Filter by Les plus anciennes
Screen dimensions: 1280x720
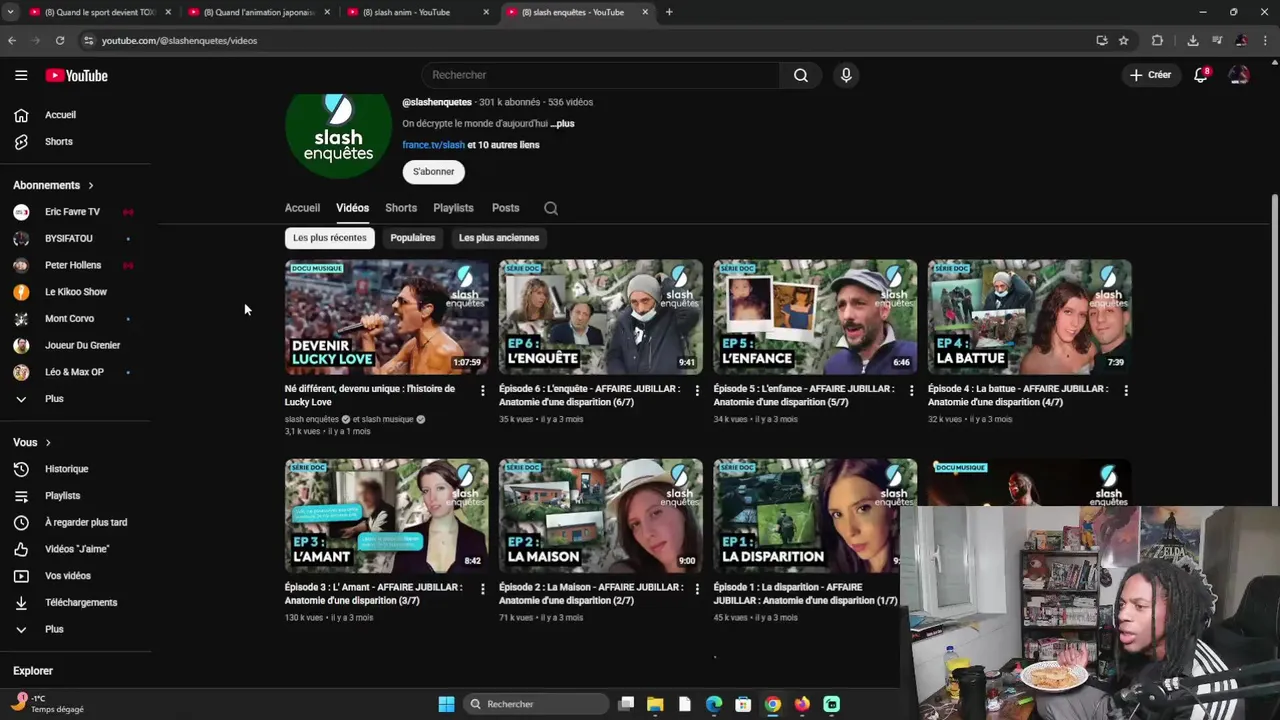pyautogui.click(x=499, y=238)
